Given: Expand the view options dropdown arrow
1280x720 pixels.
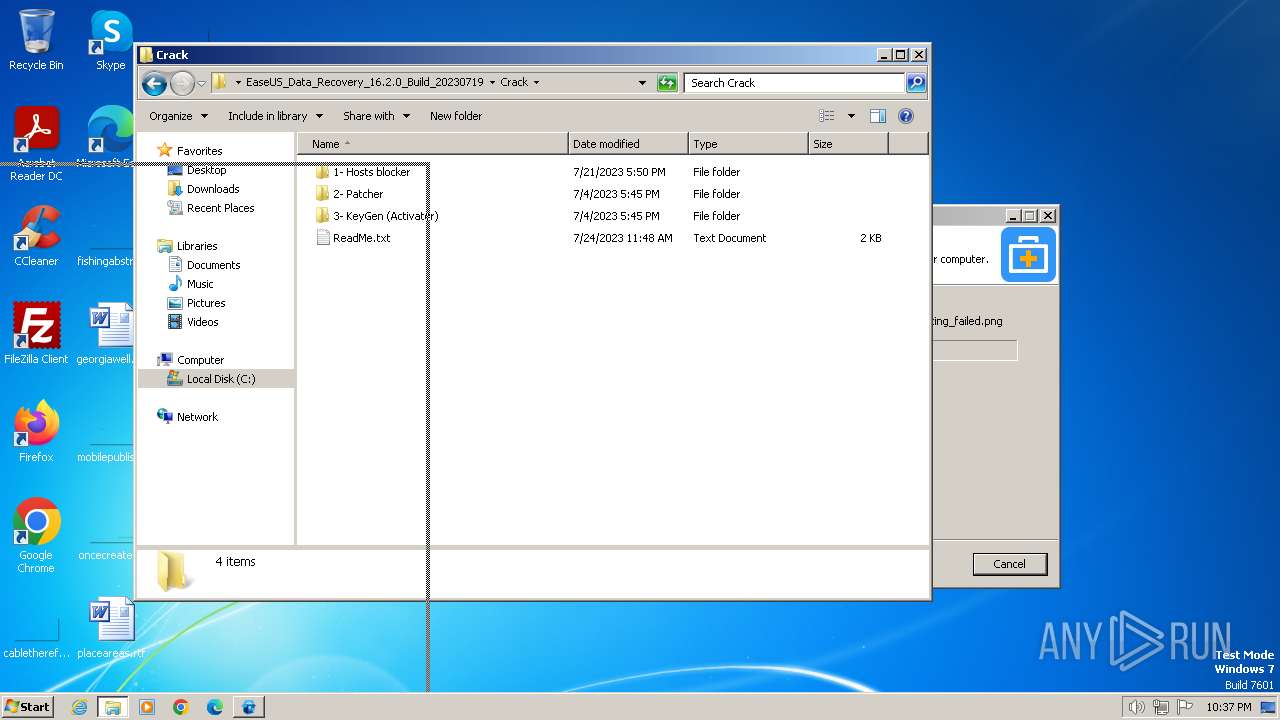Looking at the screenshot, I should [851, 116].
